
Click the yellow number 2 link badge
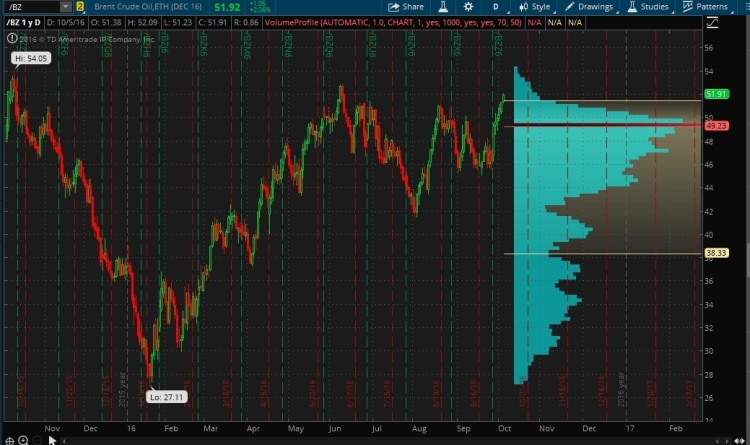point(80,6)
